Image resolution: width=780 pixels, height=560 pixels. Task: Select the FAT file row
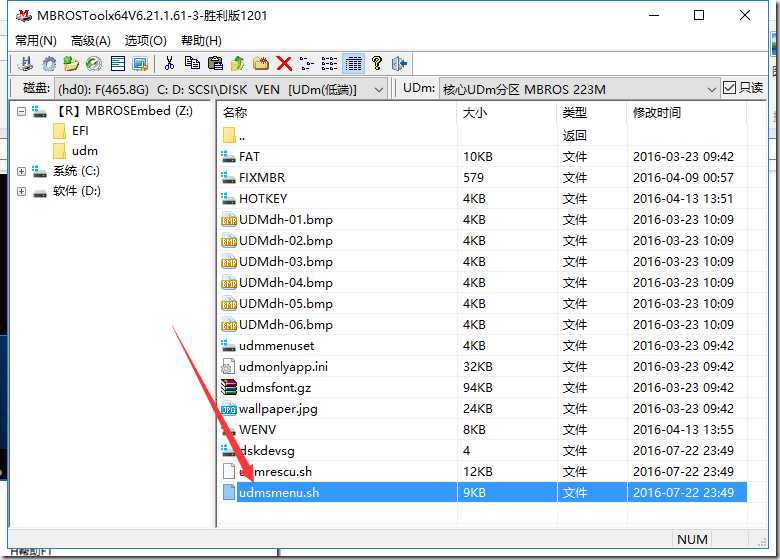[x=483, y=157]
